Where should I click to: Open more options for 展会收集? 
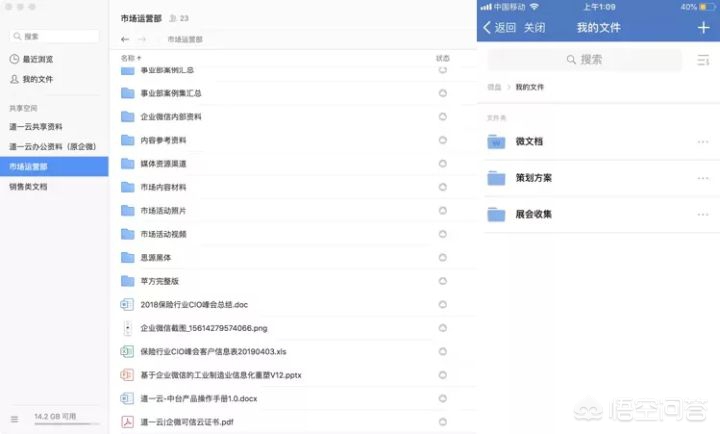(x=703, y=214)
